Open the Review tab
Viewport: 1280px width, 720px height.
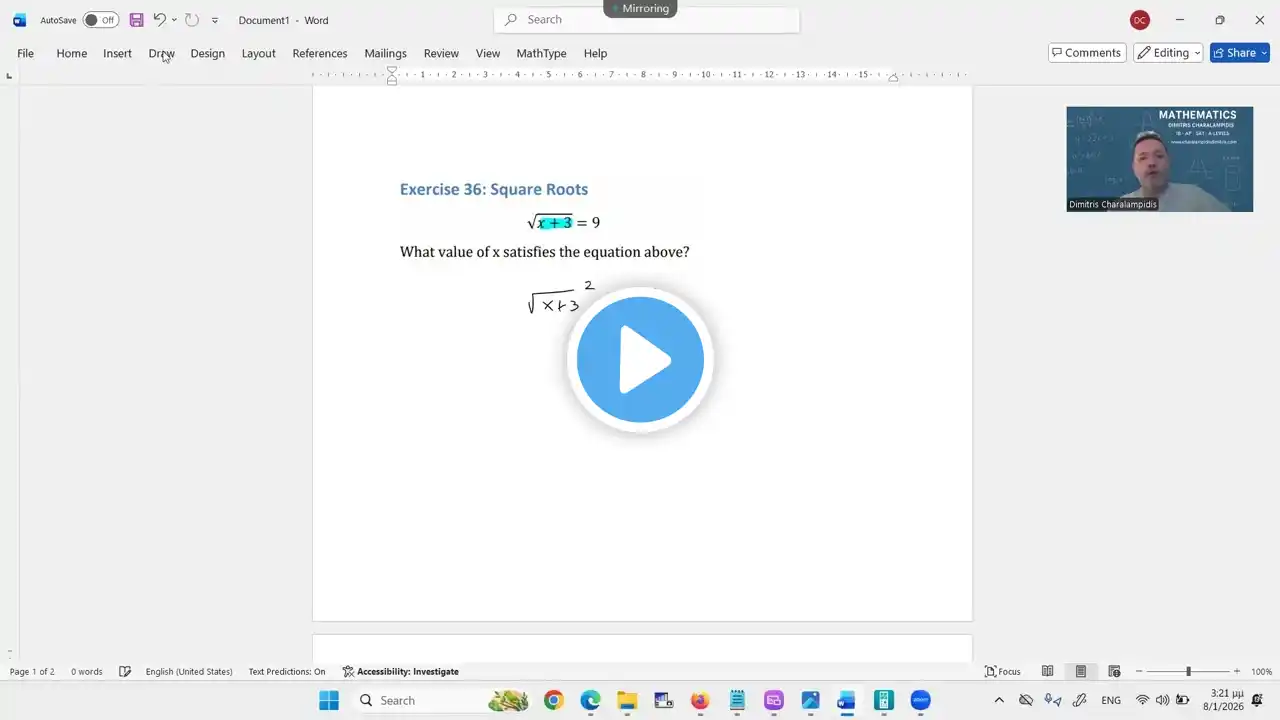point(441,53)
